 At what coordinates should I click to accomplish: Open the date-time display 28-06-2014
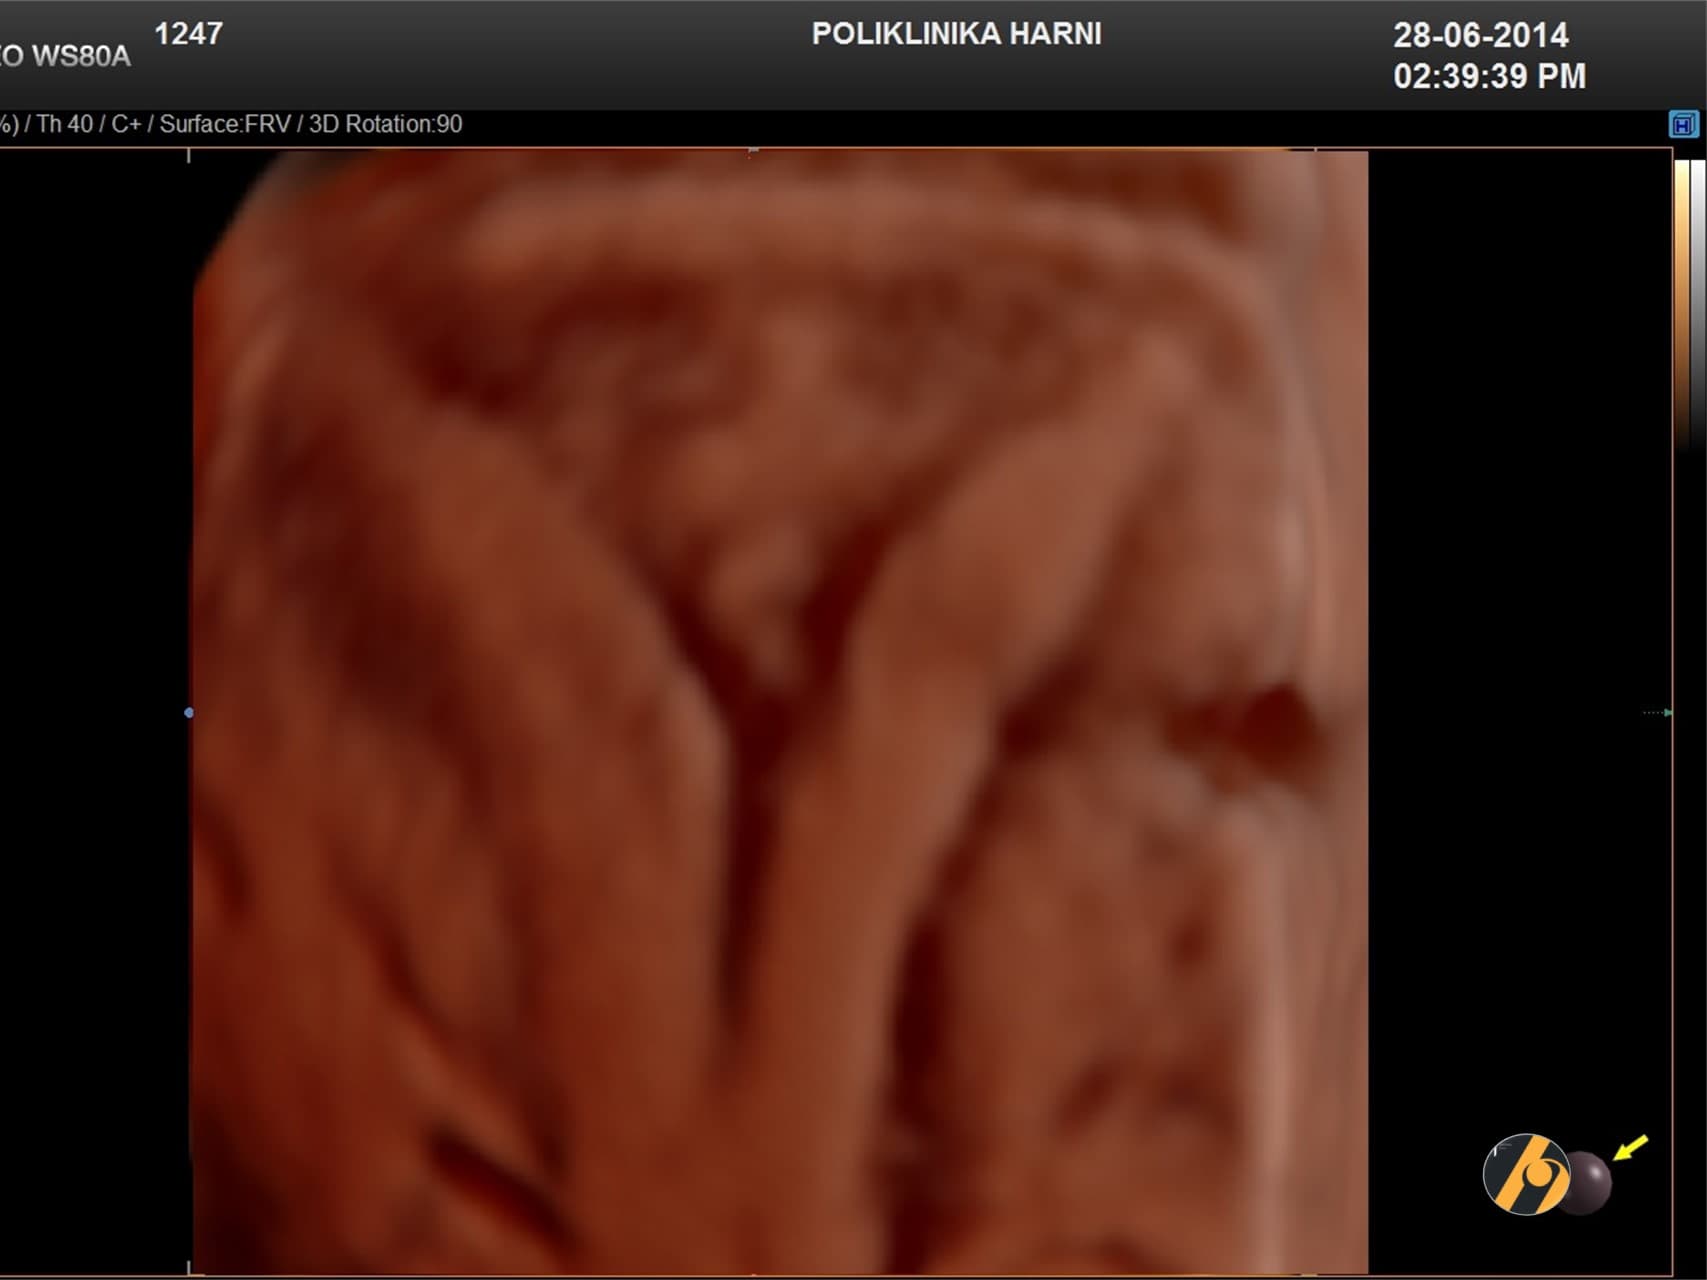click(x=1483, y=36)
